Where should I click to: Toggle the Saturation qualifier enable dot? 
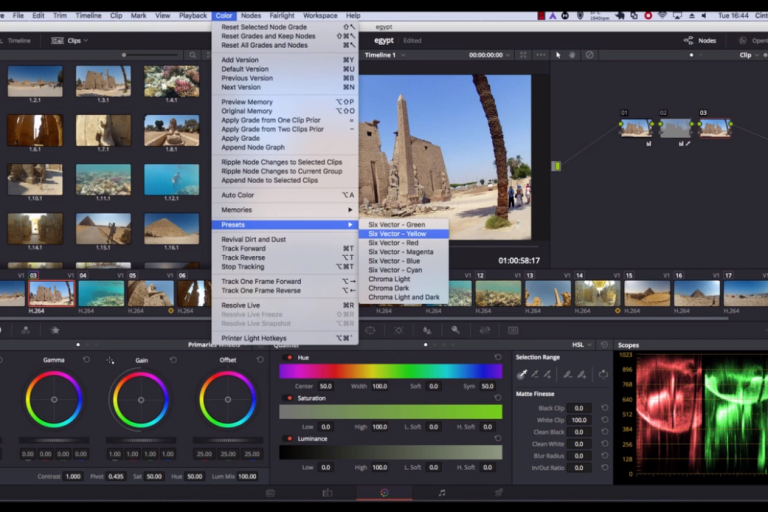pos(289,398)
